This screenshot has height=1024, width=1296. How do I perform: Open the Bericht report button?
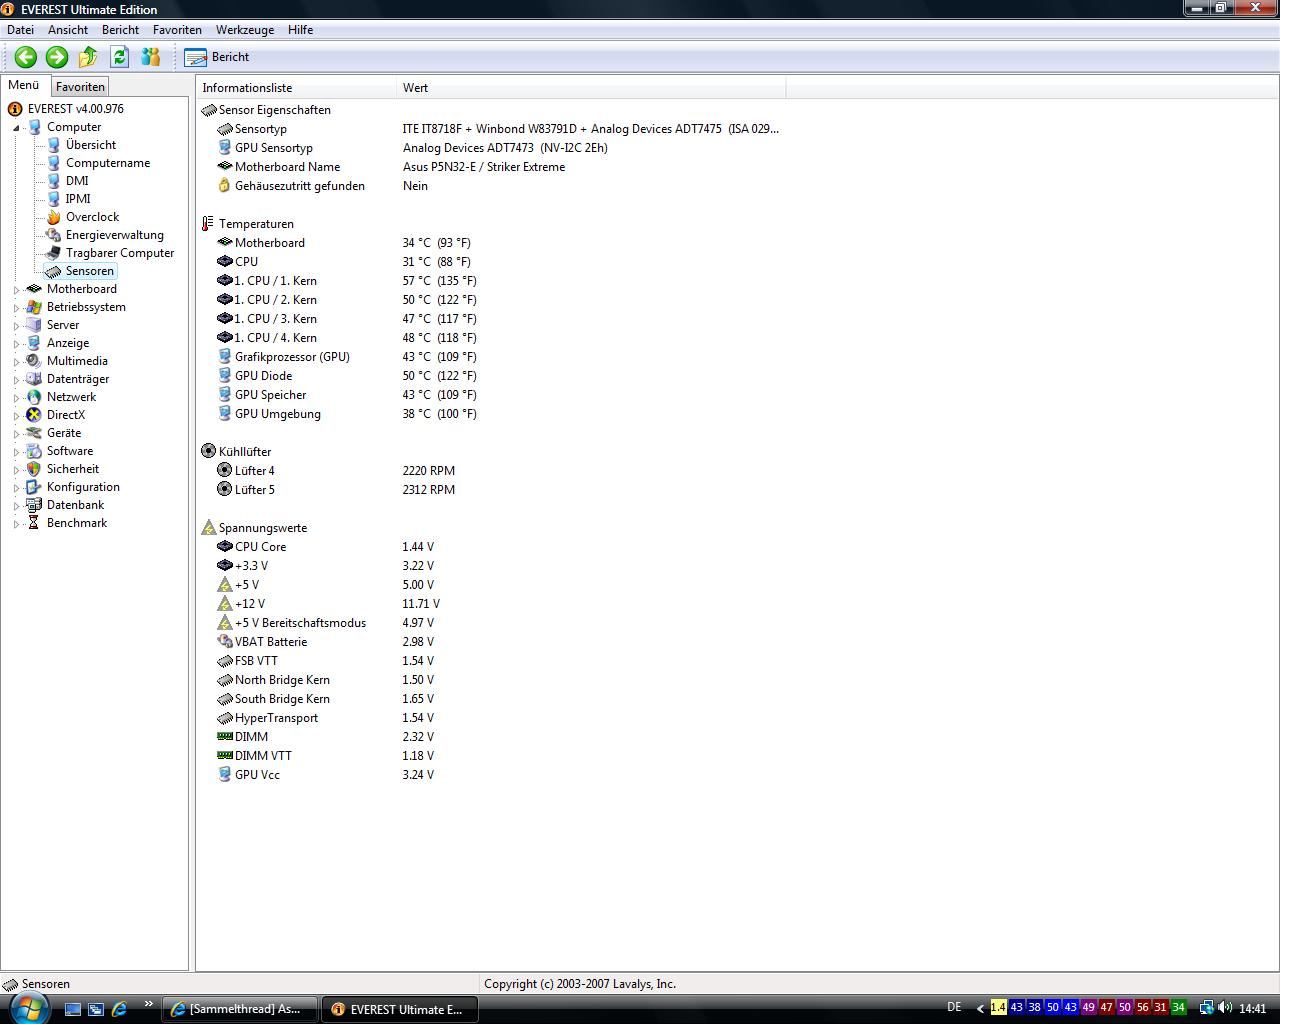(217, 57)
